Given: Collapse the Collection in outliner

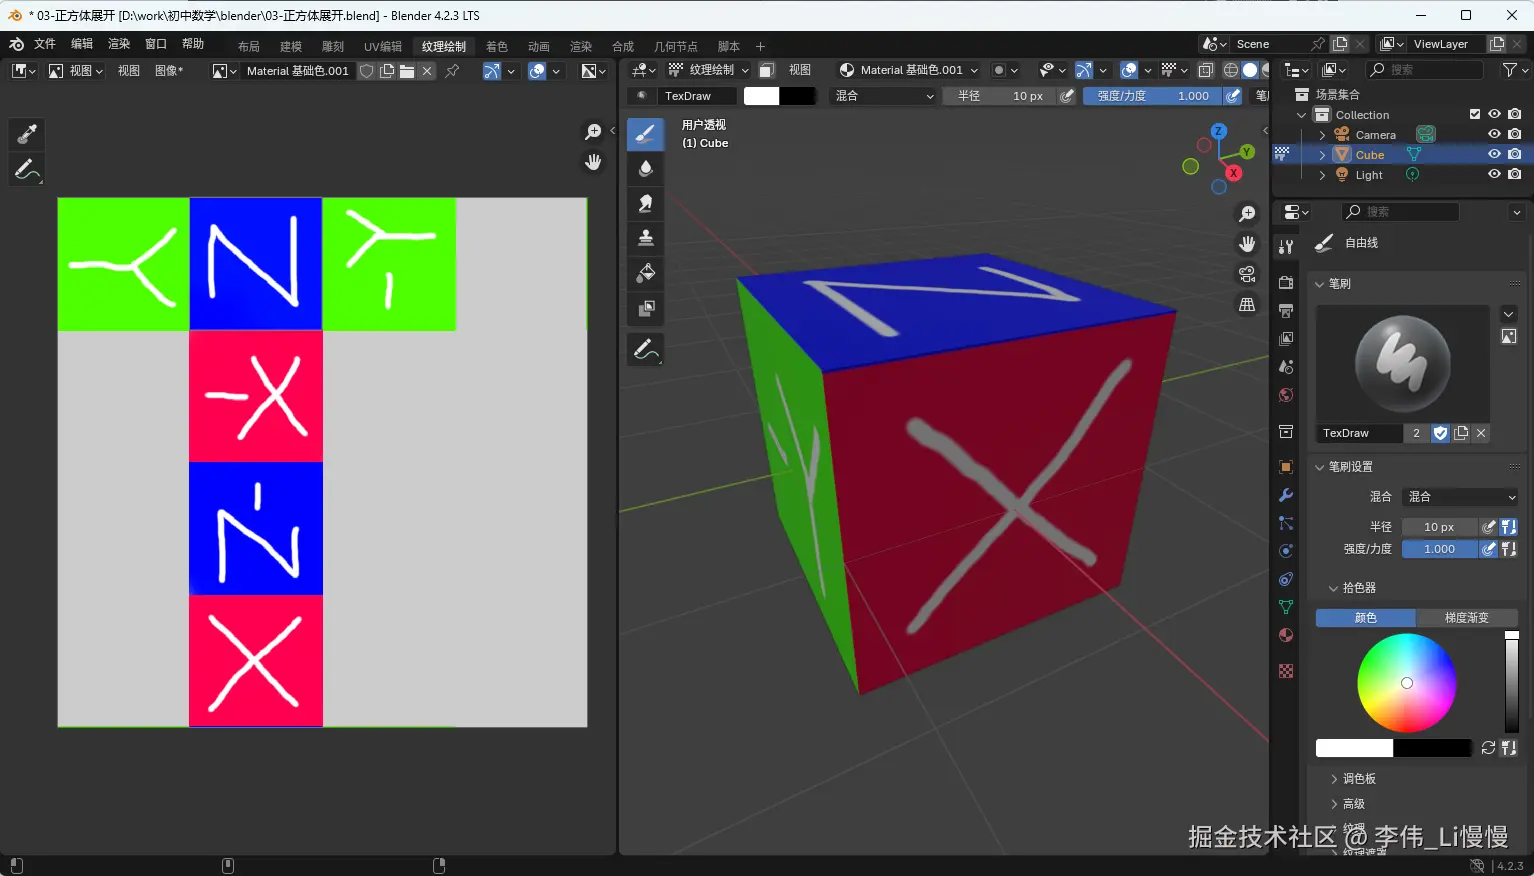Looking at the screenshot, I should 1302,114.
